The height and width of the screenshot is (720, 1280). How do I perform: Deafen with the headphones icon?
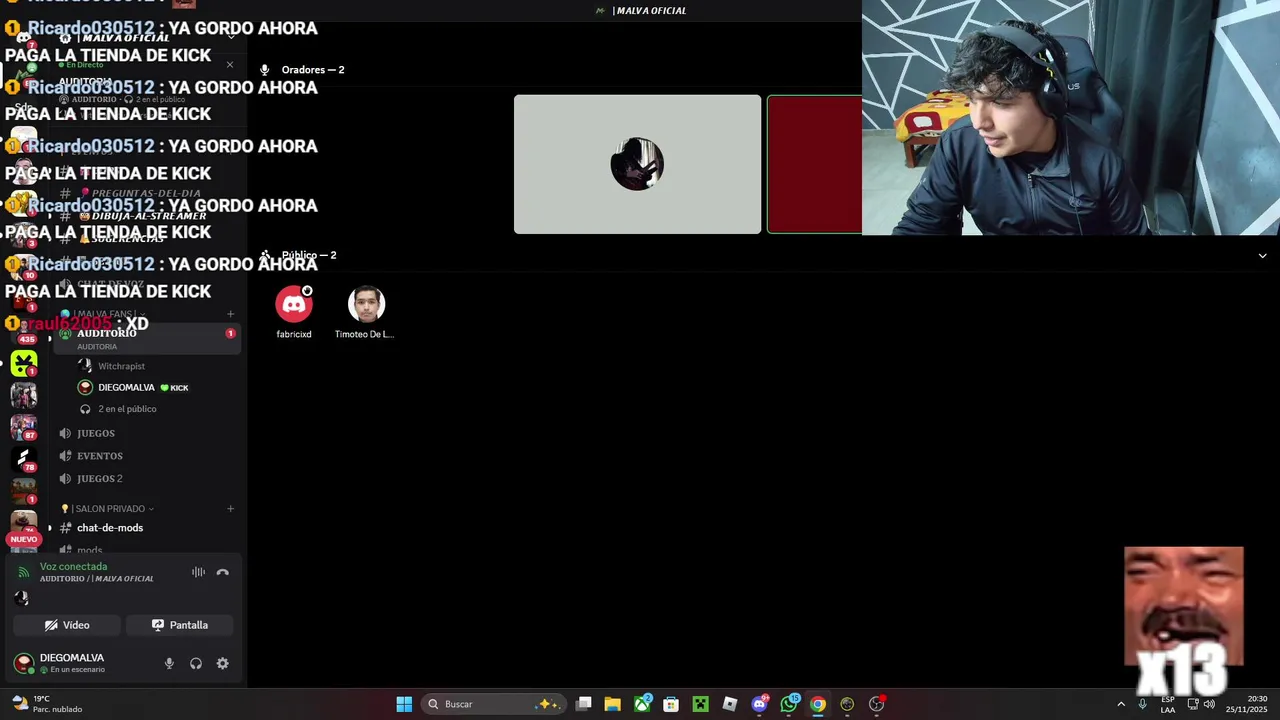[x=196, y=663]
